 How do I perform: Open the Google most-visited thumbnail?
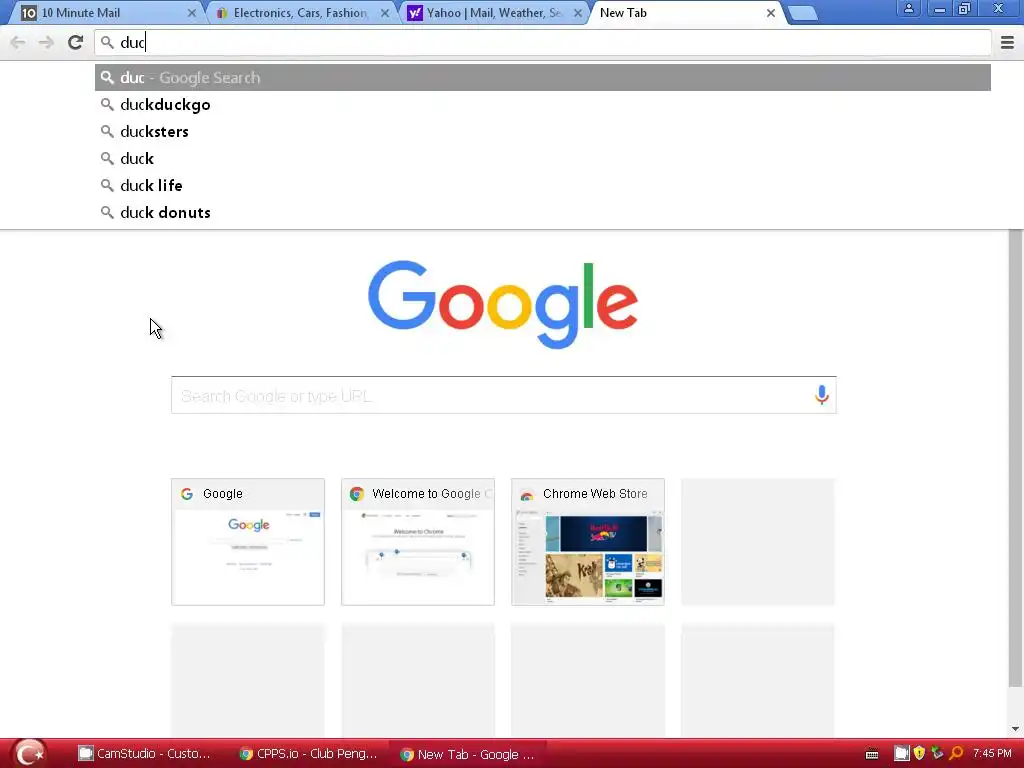[248, 541]
